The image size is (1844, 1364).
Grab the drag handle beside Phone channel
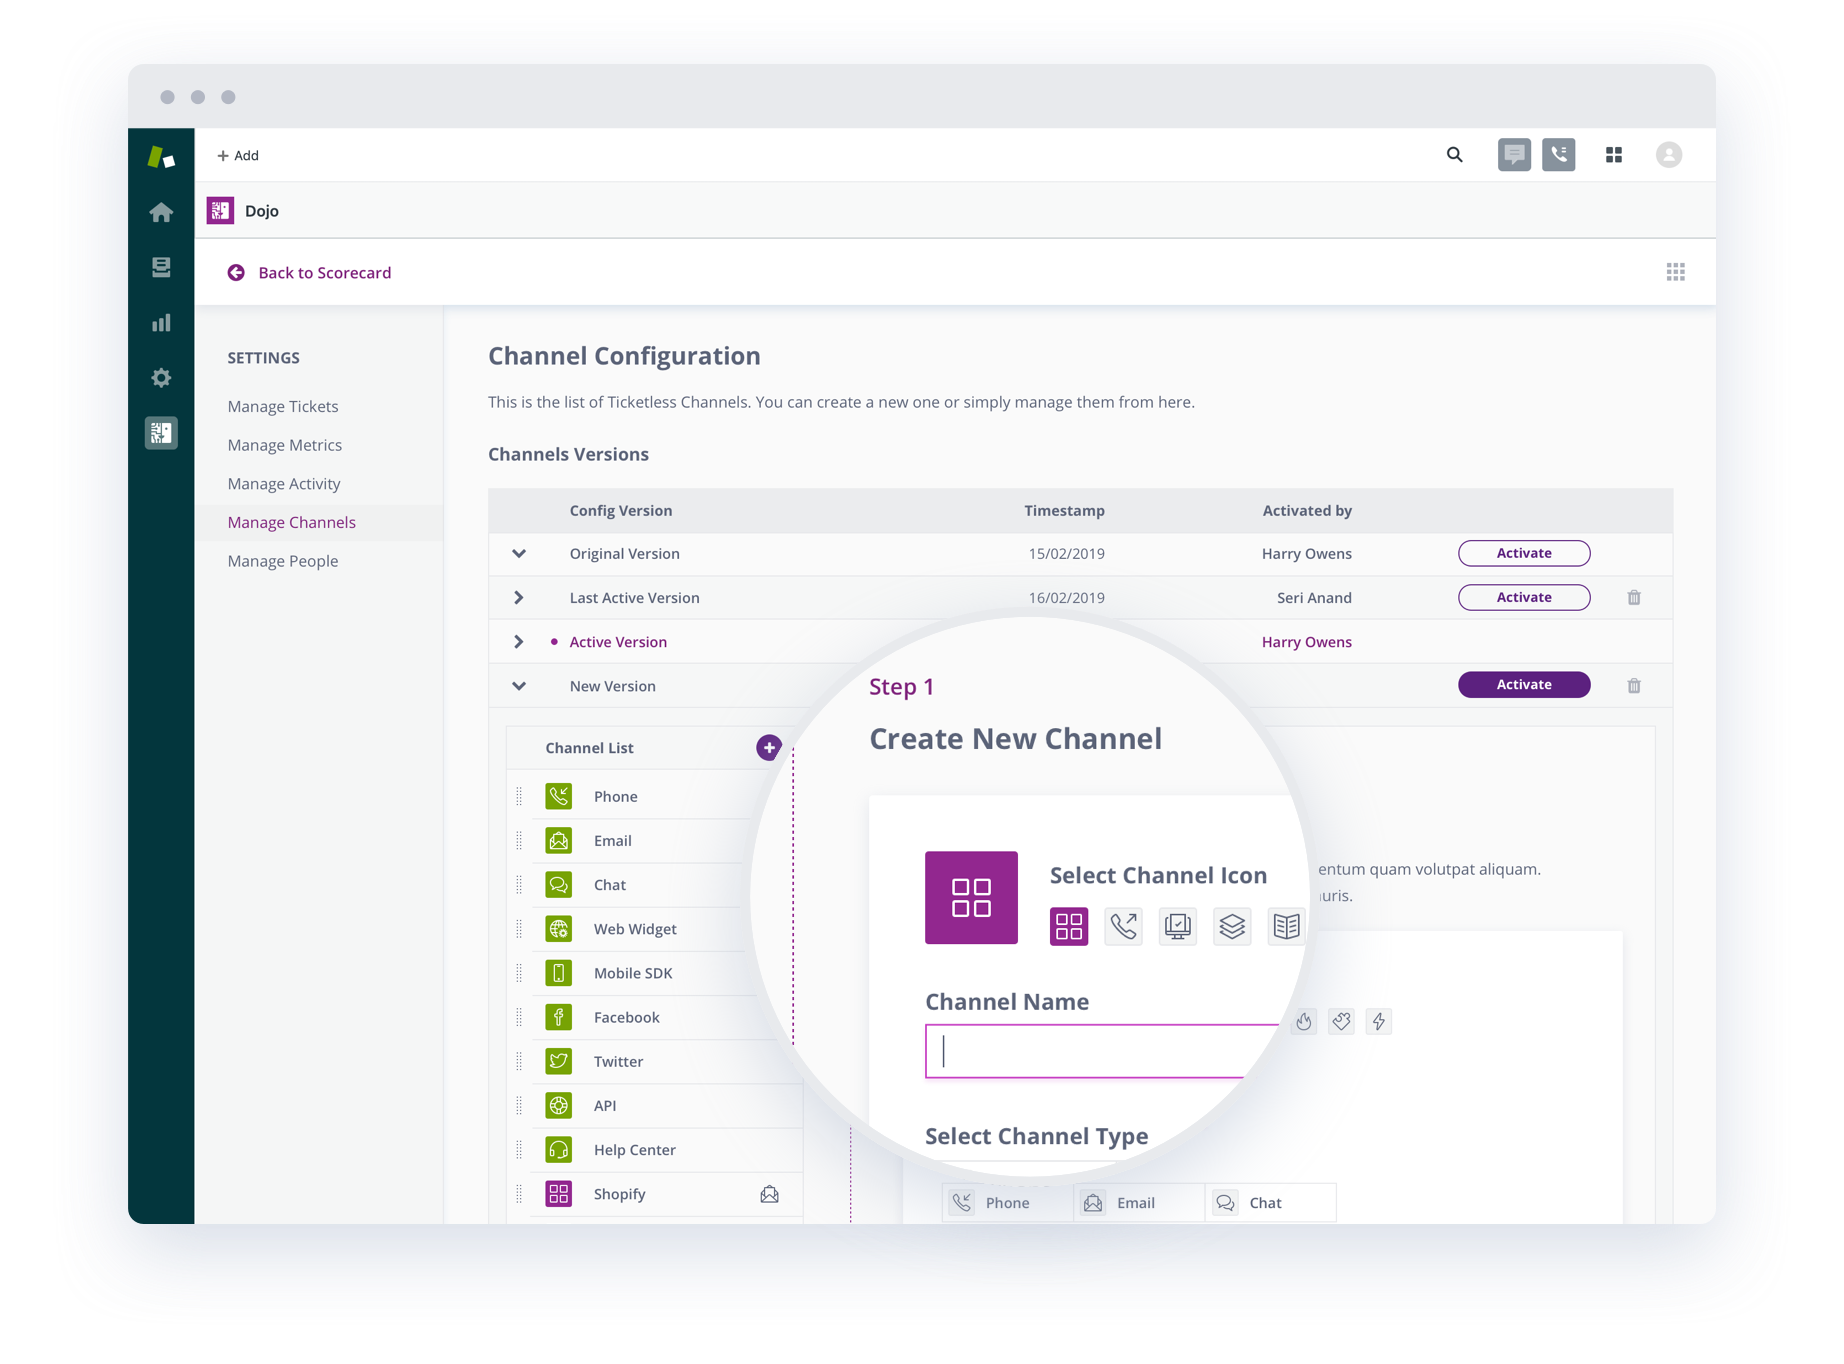coord(519,796)
